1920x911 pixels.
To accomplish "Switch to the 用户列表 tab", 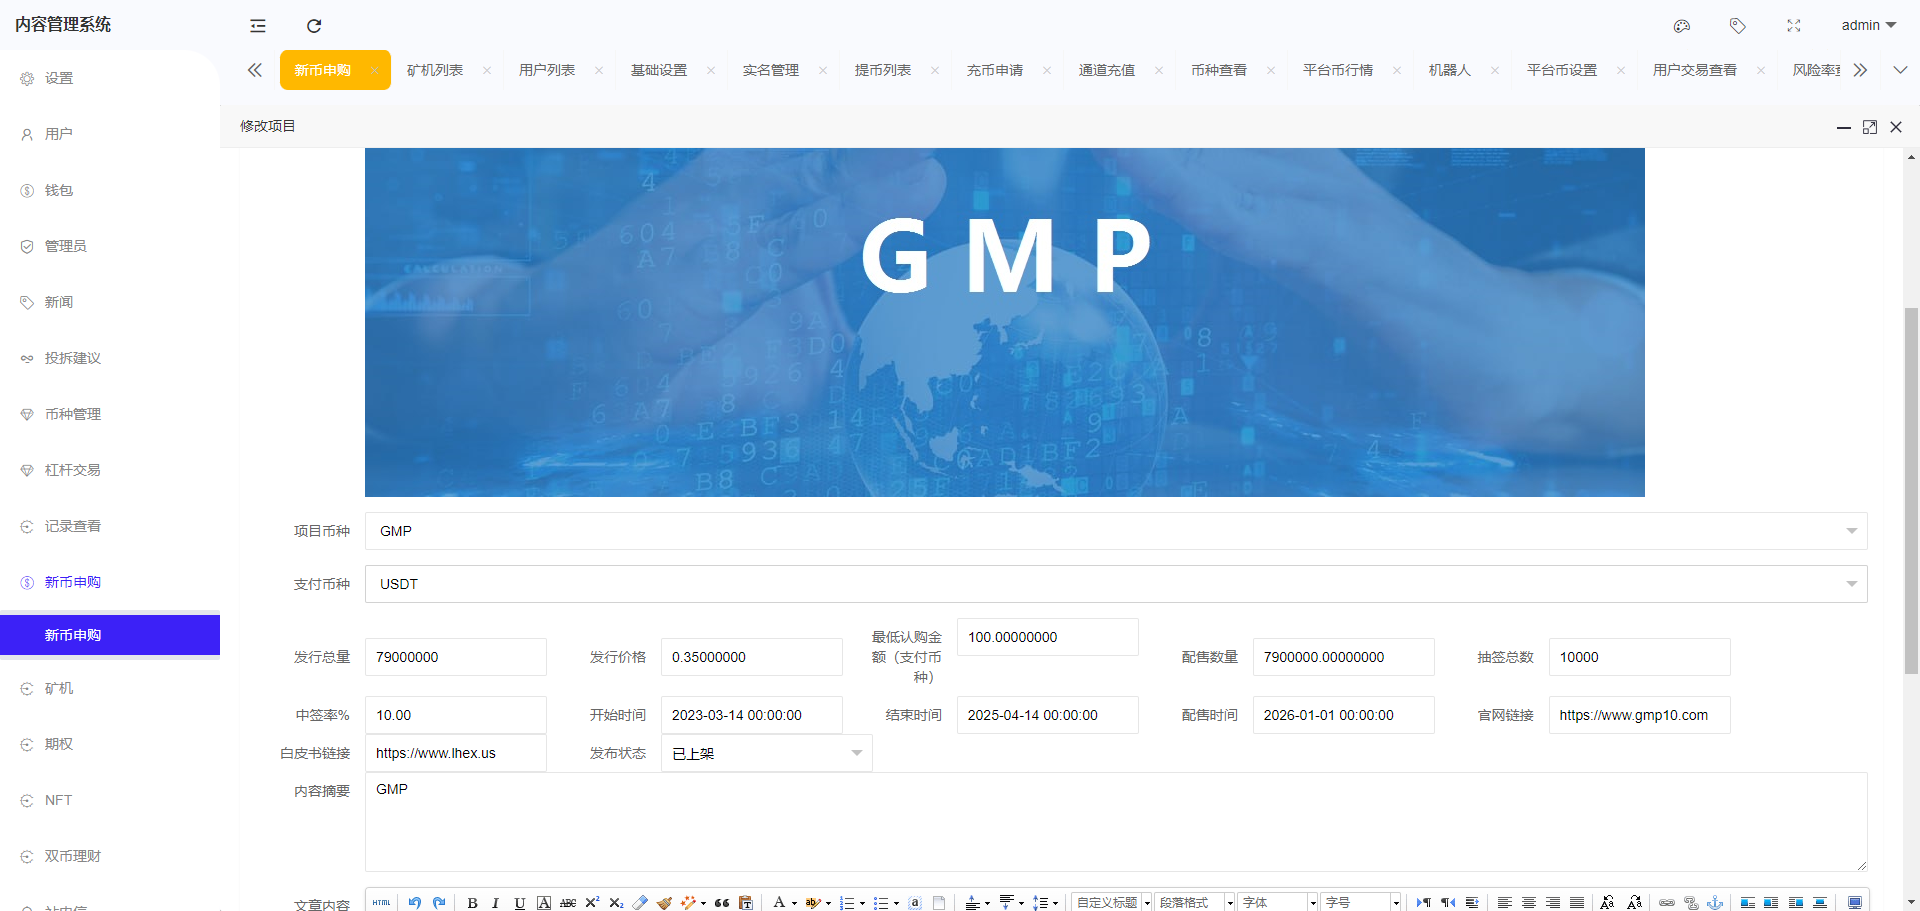I will pyautogui.click(x=547, y=70).
